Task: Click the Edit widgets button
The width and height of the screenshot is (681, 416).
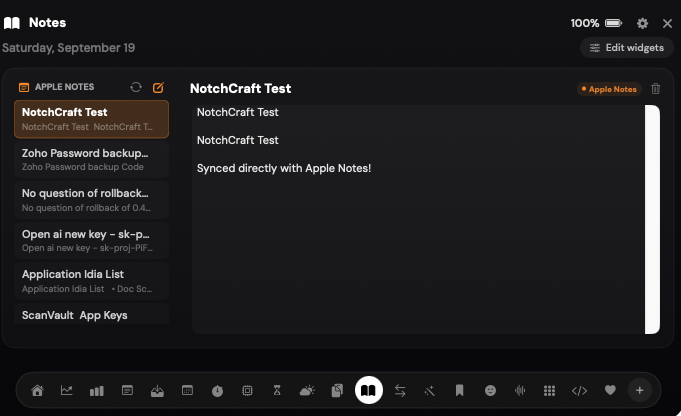Action: (627, 48)
